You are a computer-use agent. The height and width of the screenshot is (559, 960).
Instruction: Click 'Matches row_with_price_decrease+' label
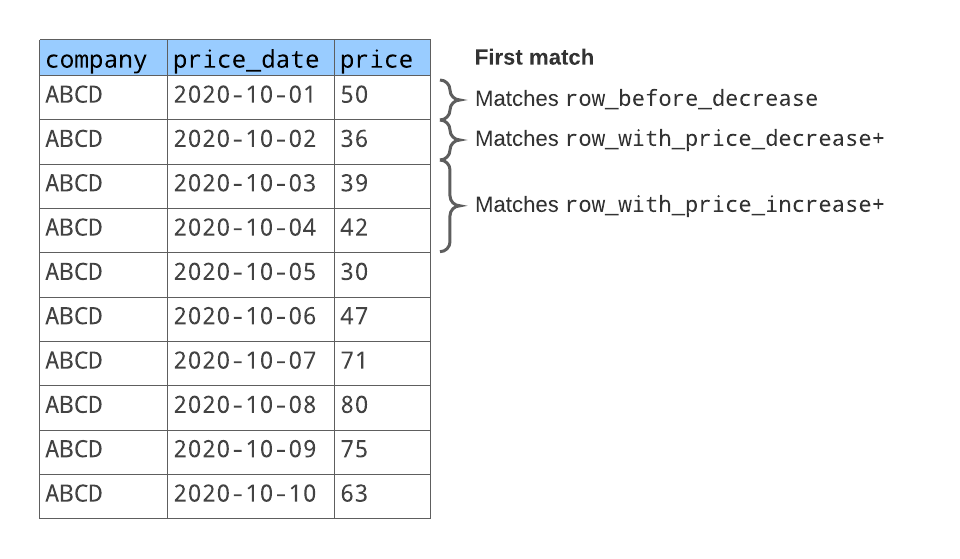(679, 139)
